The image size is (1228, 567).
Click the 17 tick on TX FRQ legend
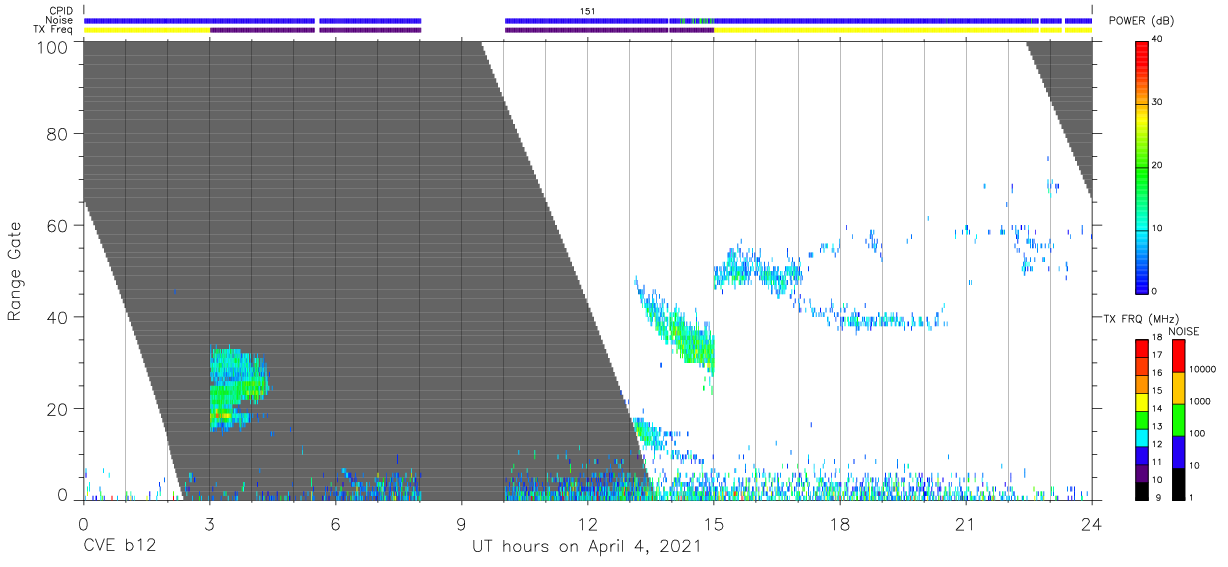click(1157, 355)
